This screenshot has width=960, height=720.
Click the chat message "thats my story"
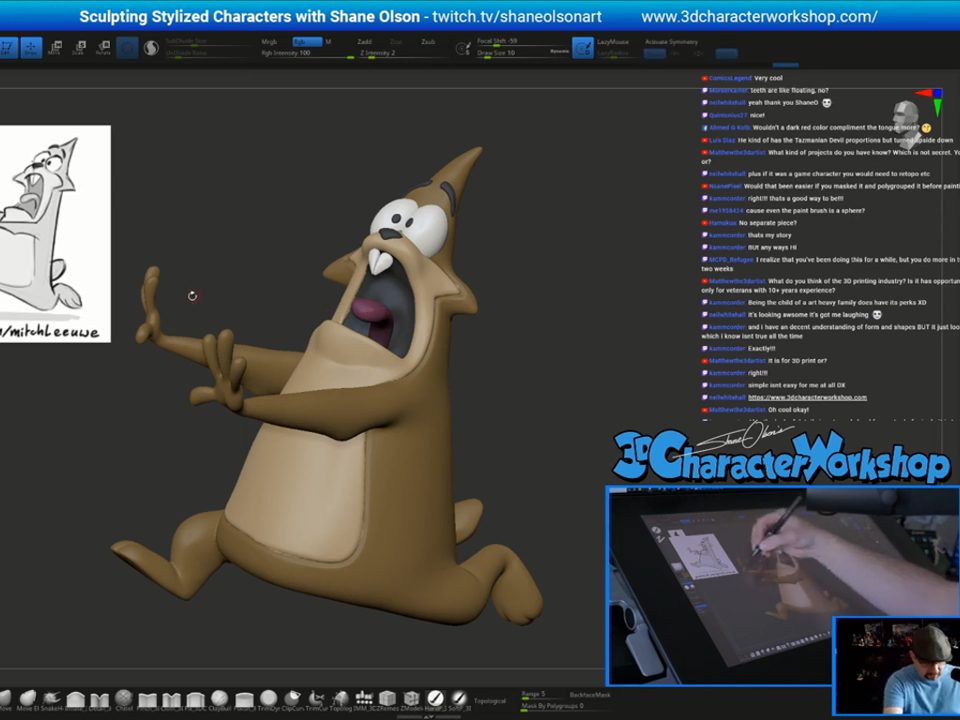coord(770,235)
